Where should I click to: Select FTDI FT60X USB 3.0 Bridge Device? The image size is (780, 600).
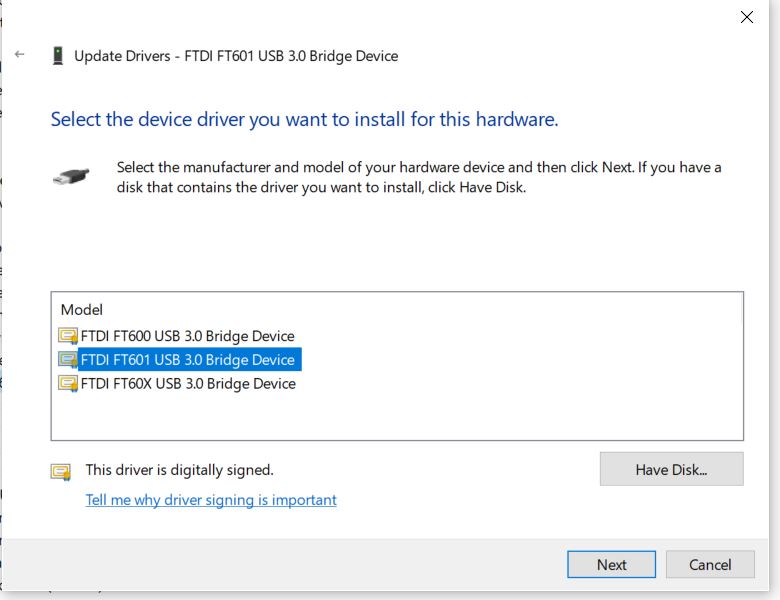pos(188,384)
